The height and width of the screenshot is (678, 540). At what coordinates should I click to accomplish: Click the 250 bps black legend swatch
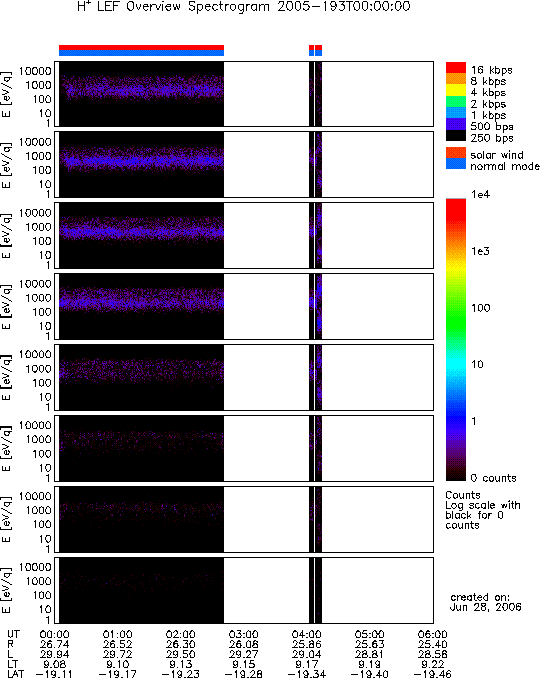[456, 135]
